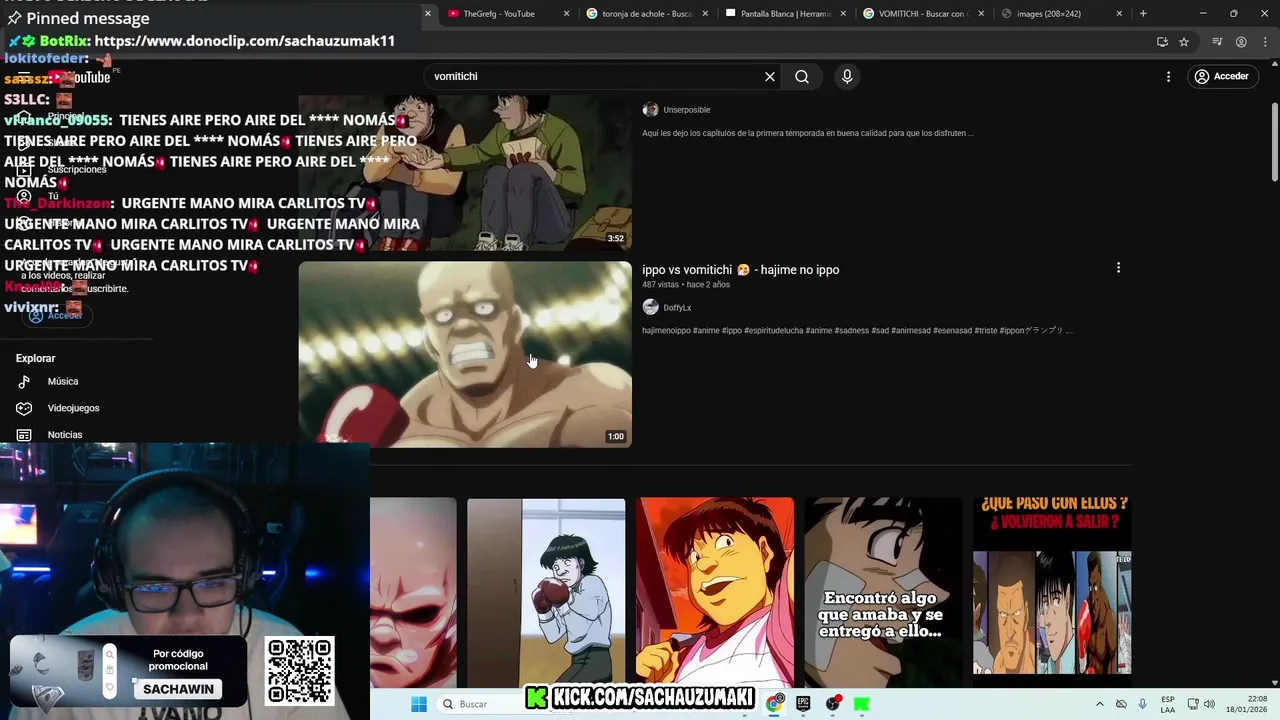Image resolution: width=1280 pixels, height=720 pixels.
Task: Open DoffyLx channel link
Action: (x=677, y=308)
